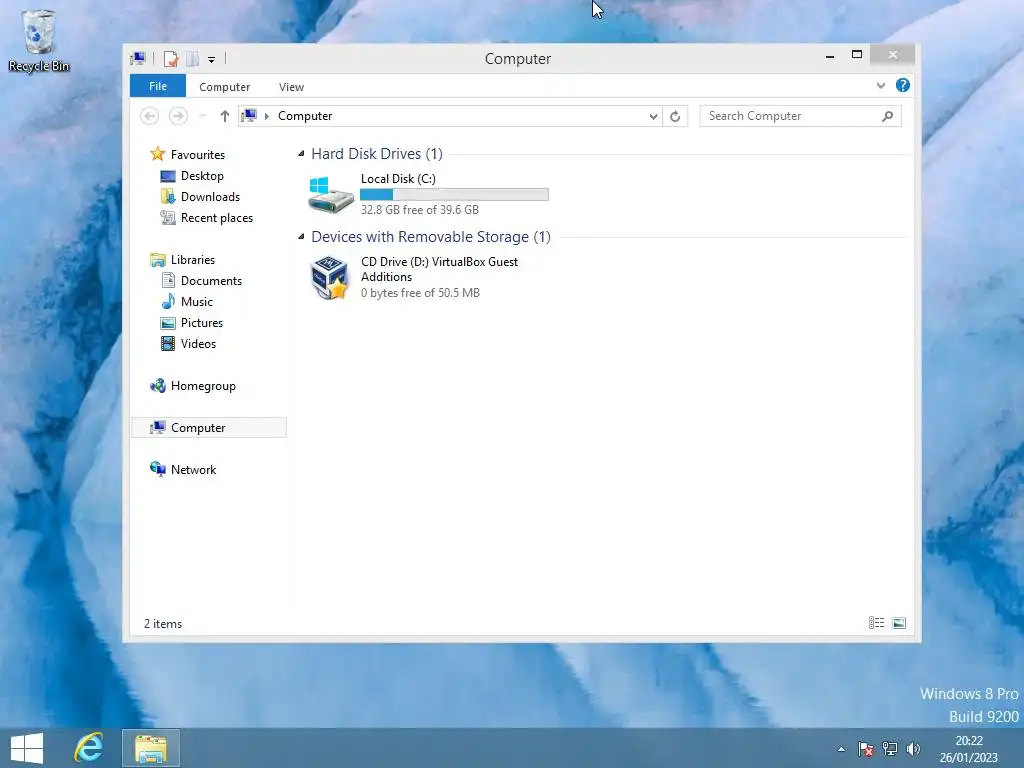
Task: Select Computer in the navigation pane
Action: [209, 428]
